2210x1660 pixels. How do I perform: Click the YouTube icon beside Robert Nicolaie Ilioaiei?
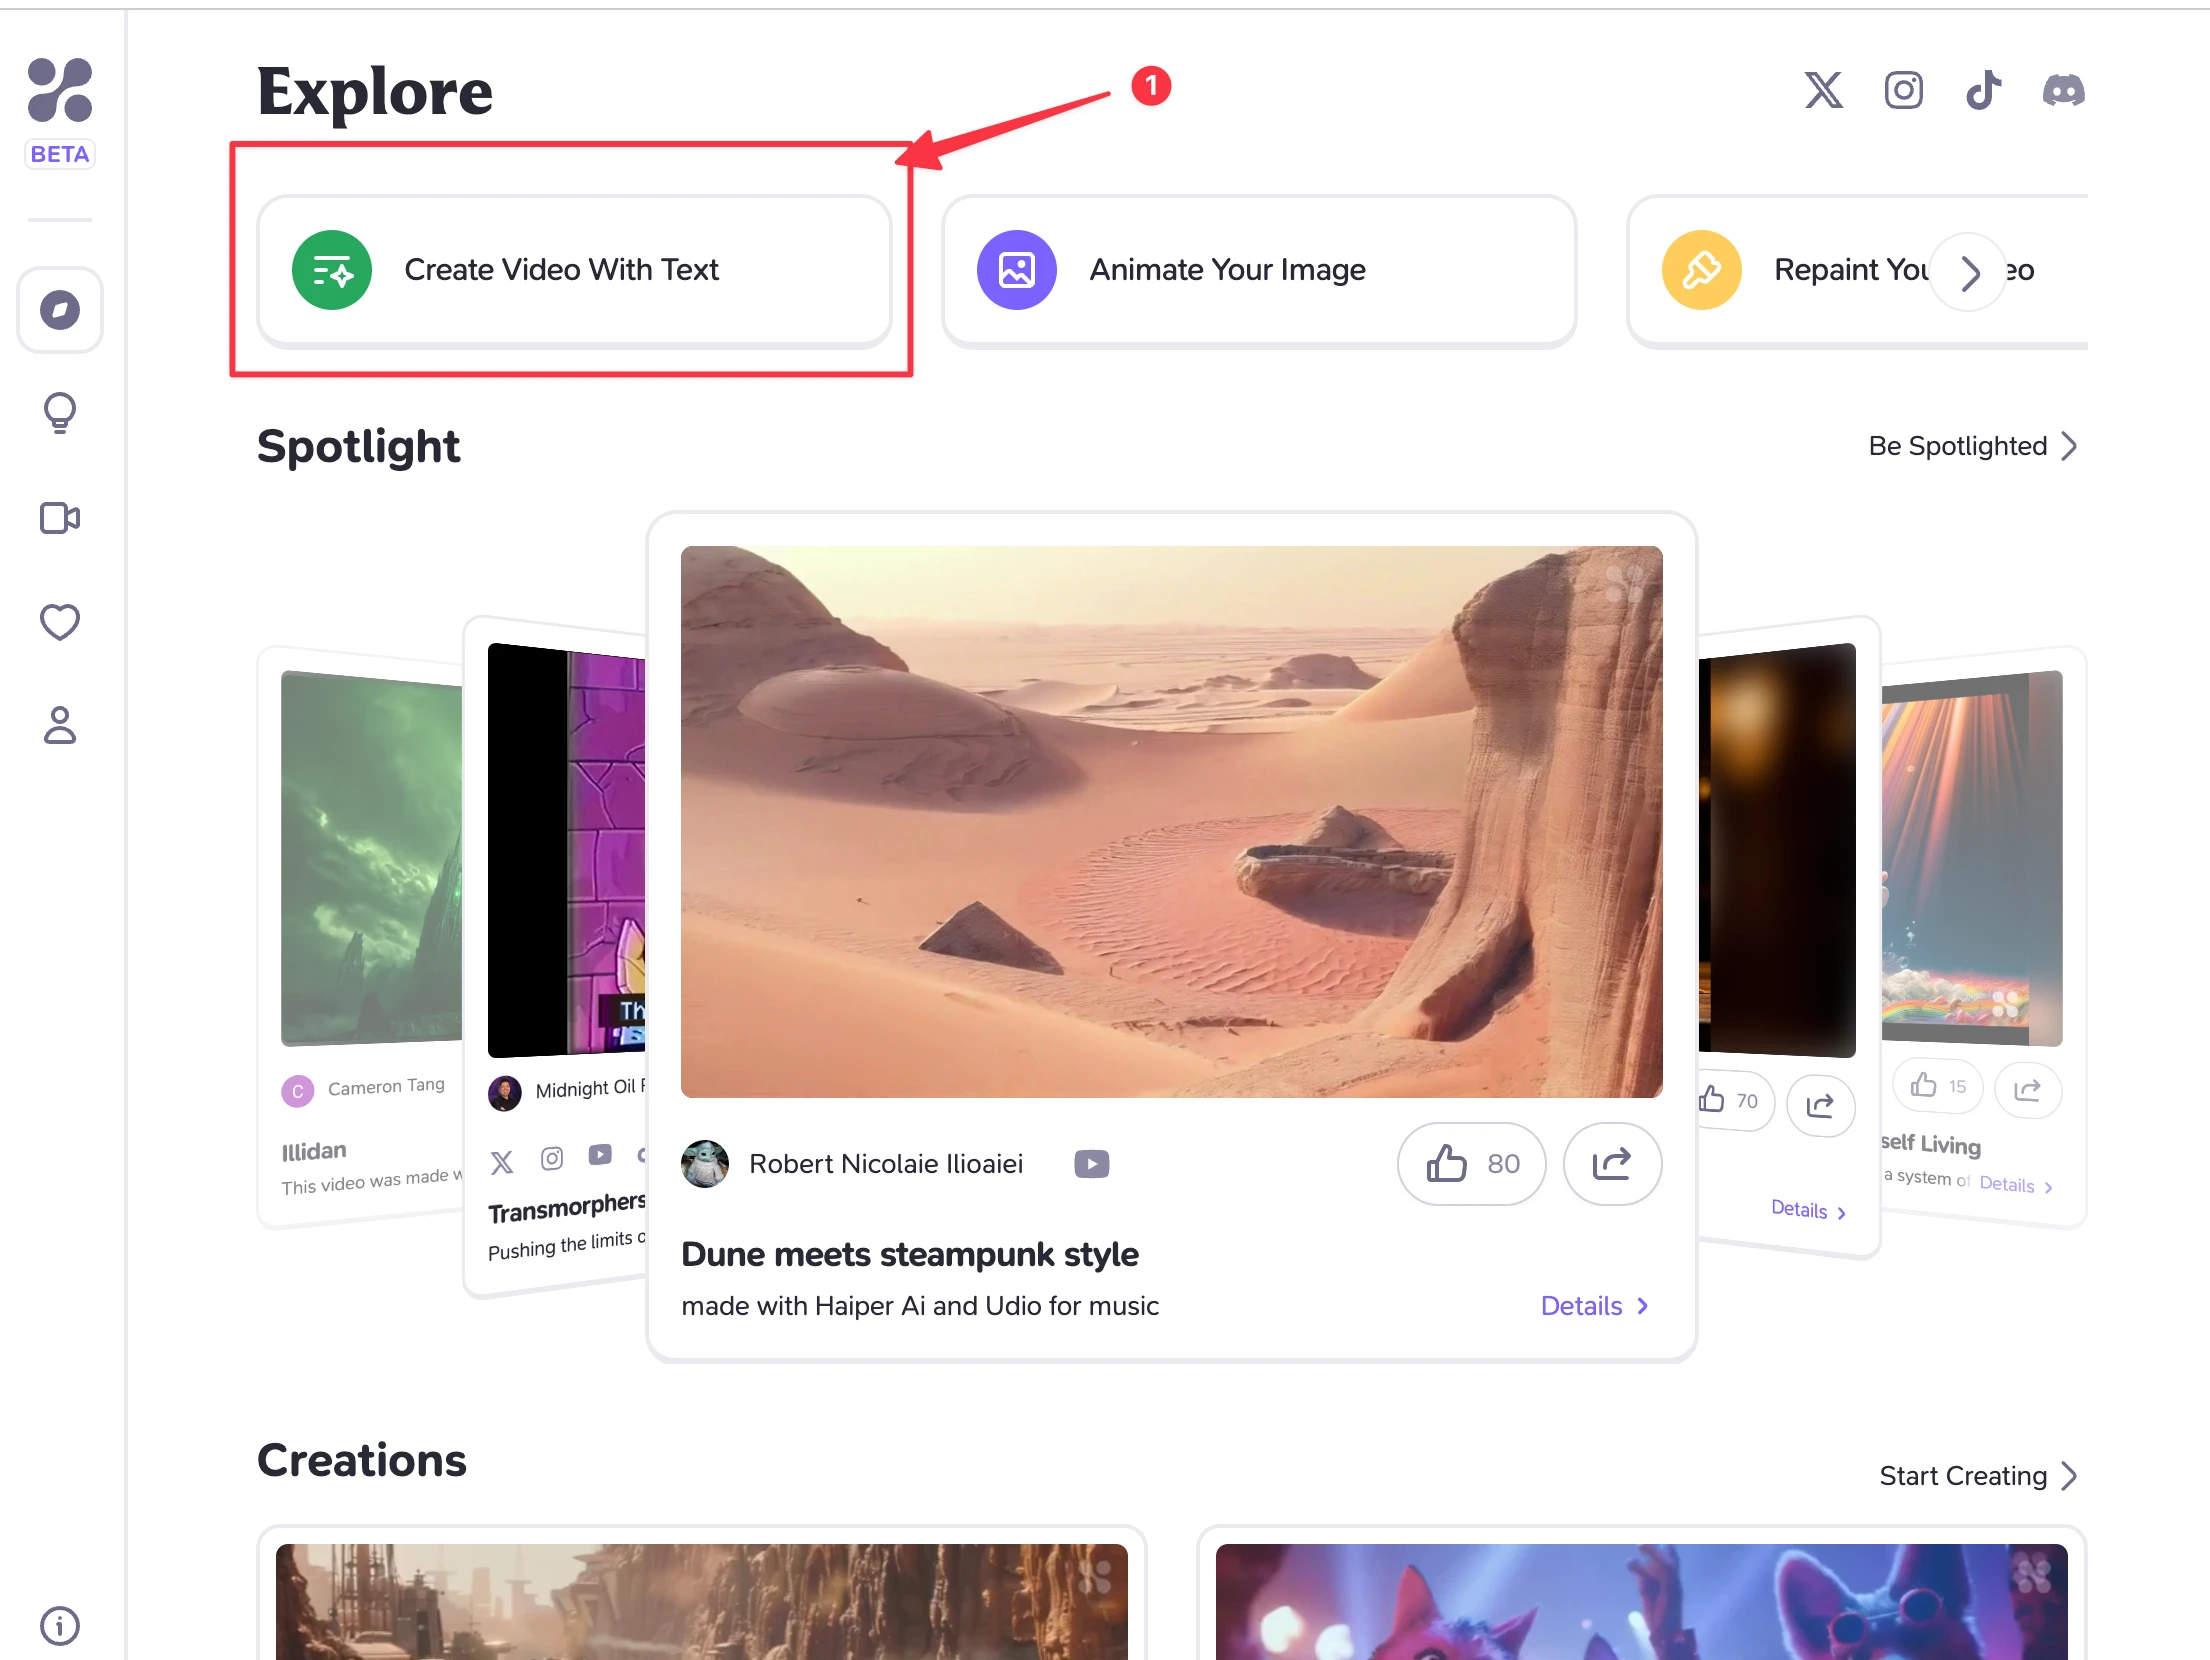pos(1092,1164)
